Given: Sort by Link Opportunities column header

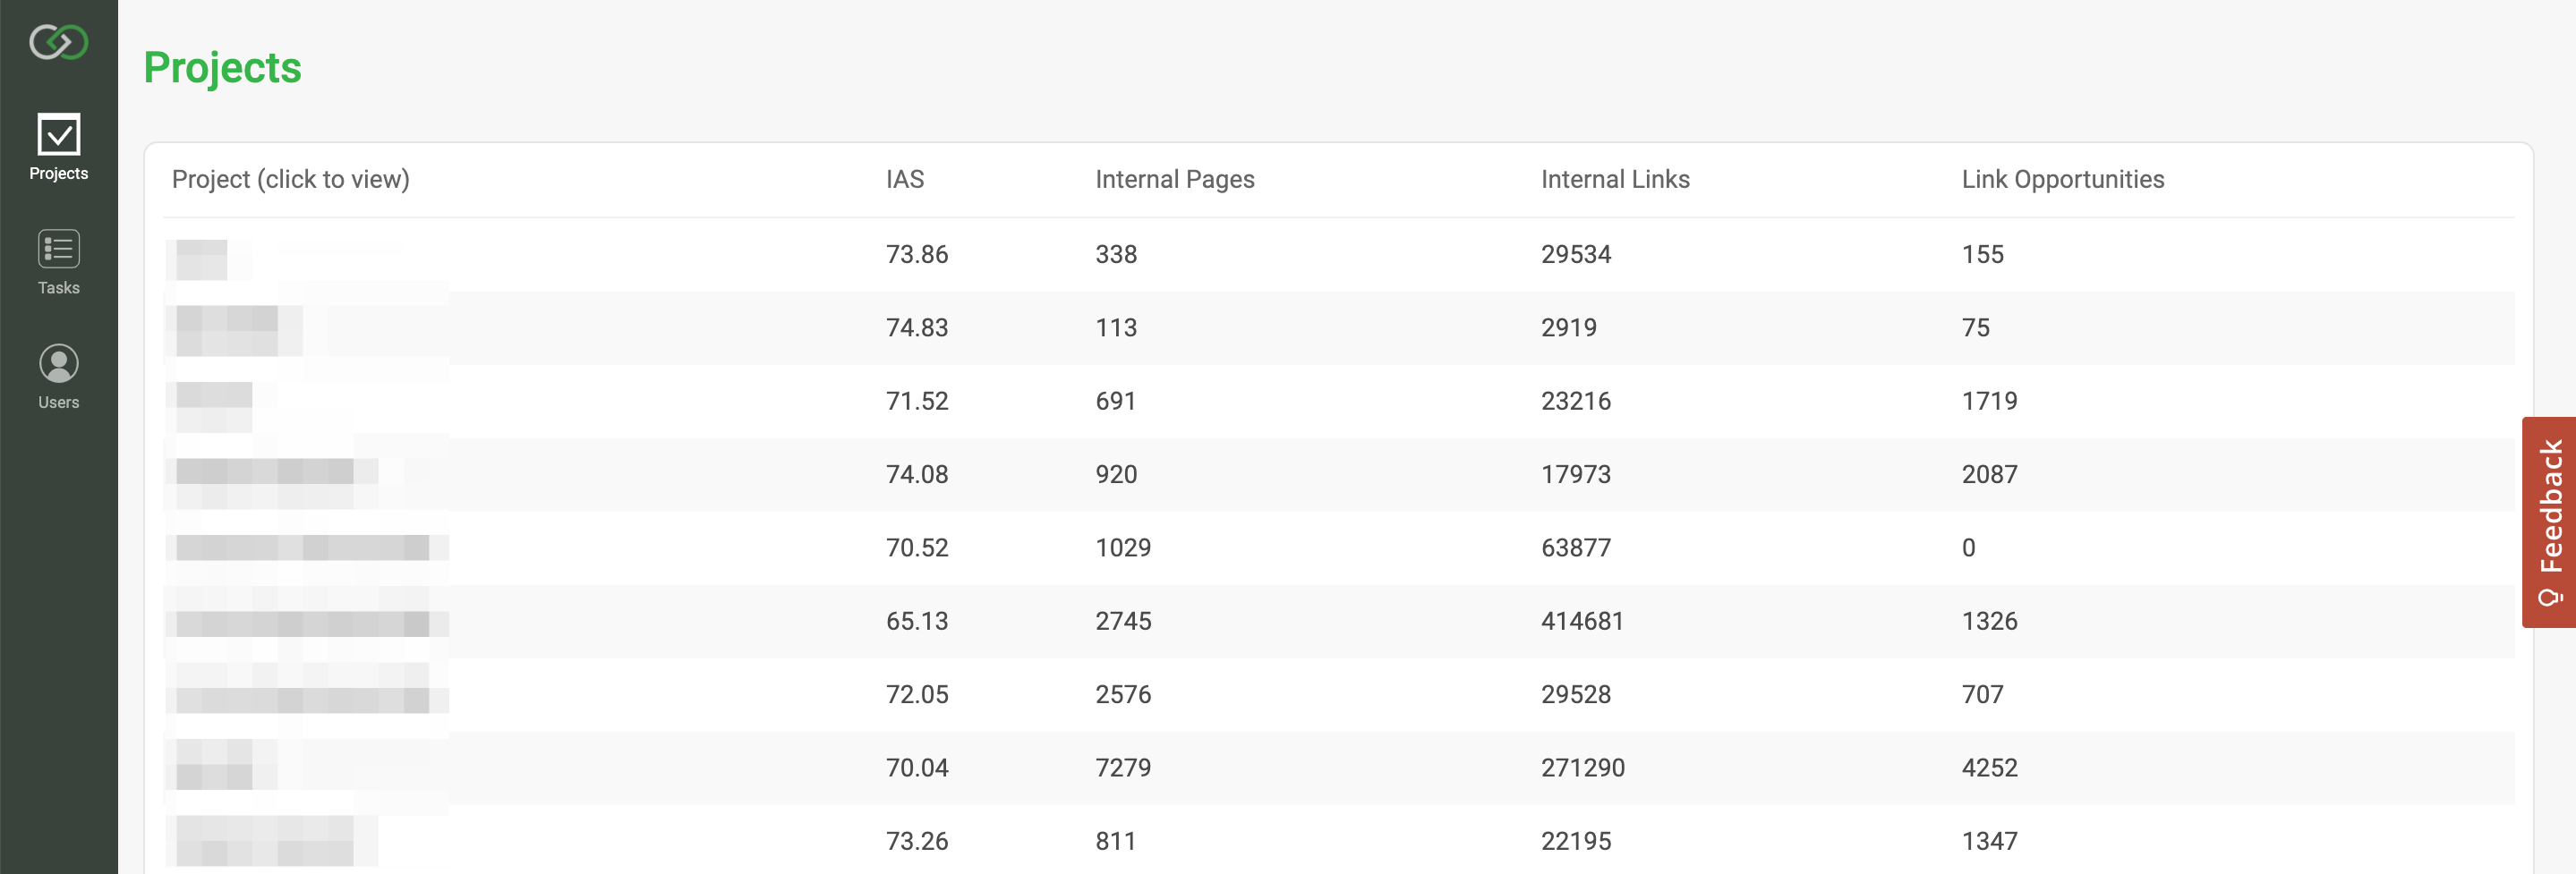Looking at the screenshot, I should point(2062,179).
